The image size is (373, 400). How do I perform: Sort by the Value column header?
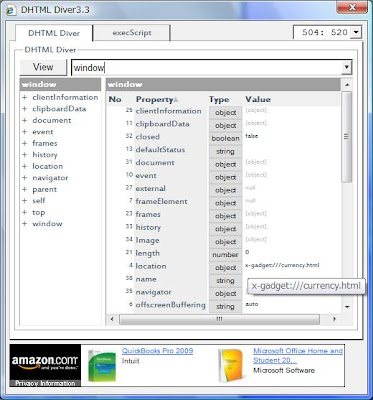258,99
